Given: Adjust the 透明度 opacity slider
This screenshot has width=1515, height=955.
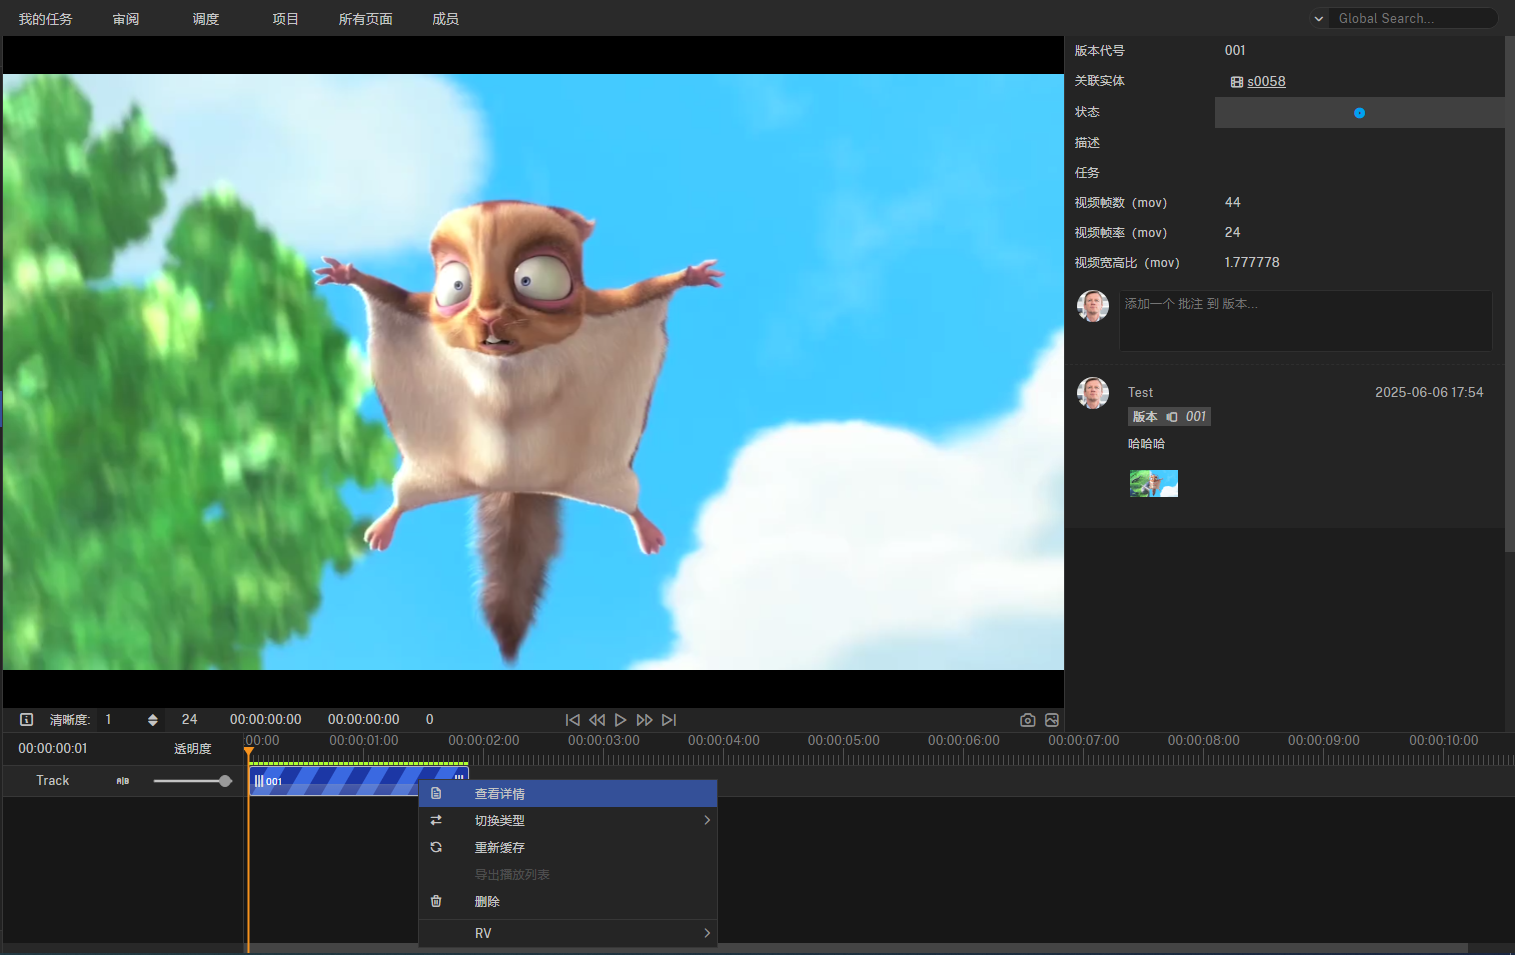Looking at the screenshot, I should [193, 781].
